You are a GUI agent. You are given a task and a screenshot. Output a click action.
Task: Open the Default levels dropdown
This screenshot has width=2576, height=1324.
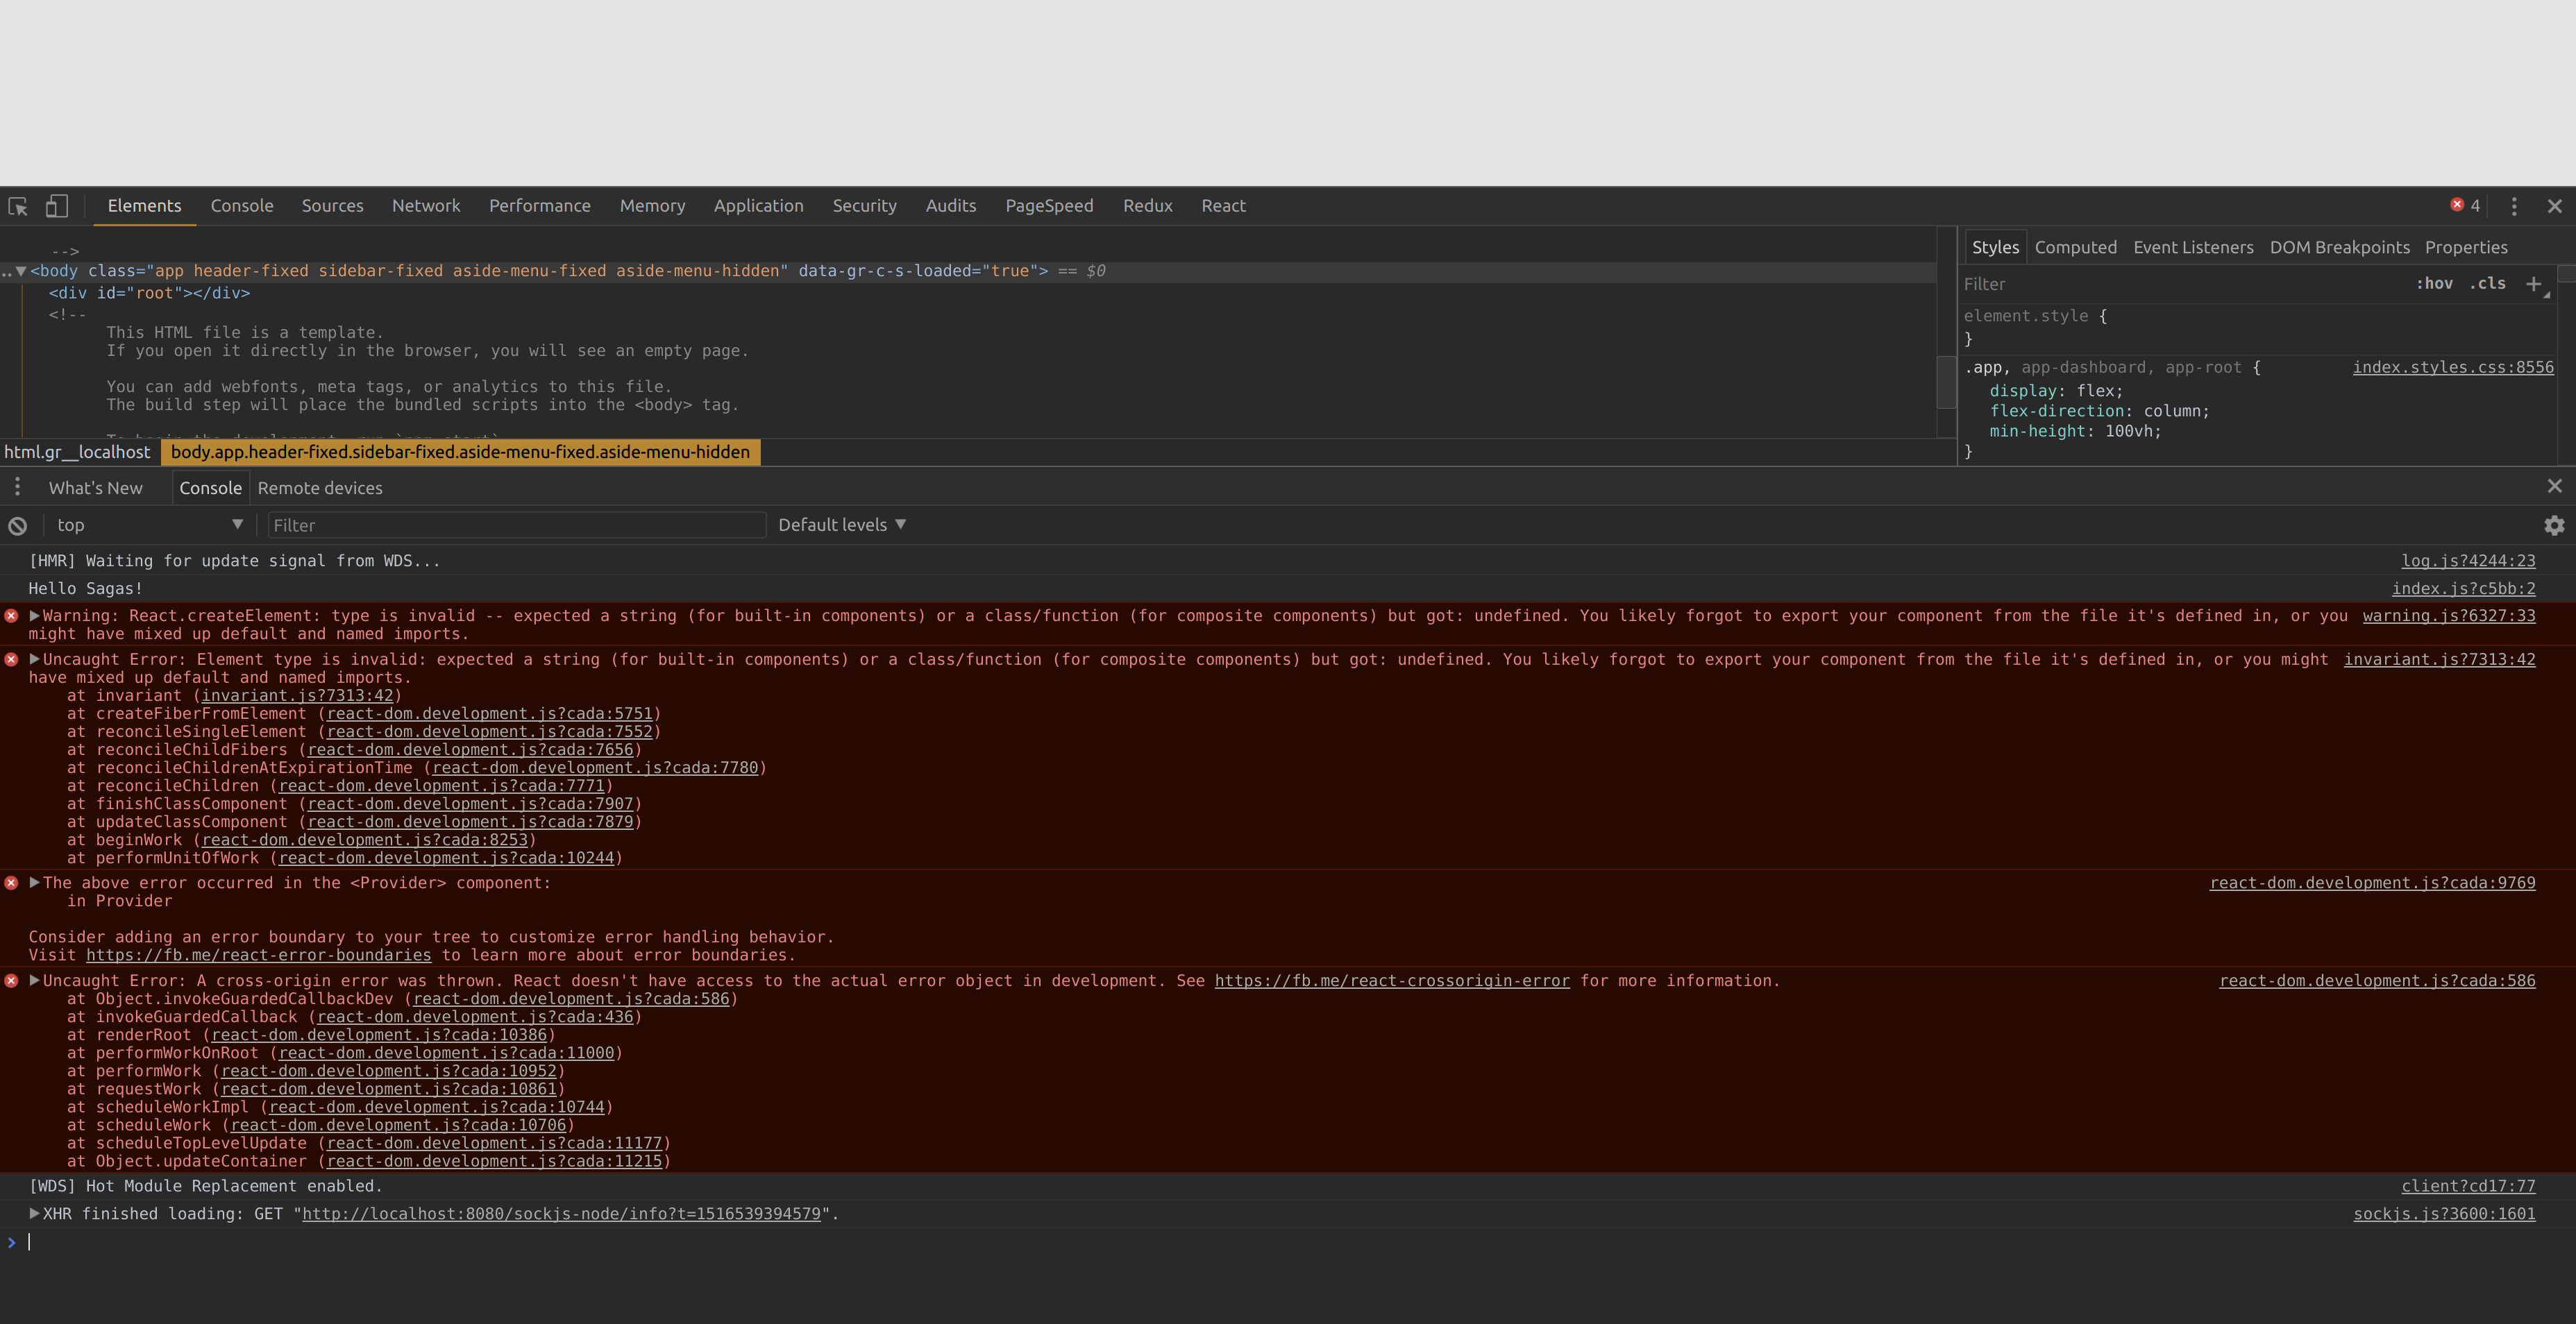tap(841, 524)
